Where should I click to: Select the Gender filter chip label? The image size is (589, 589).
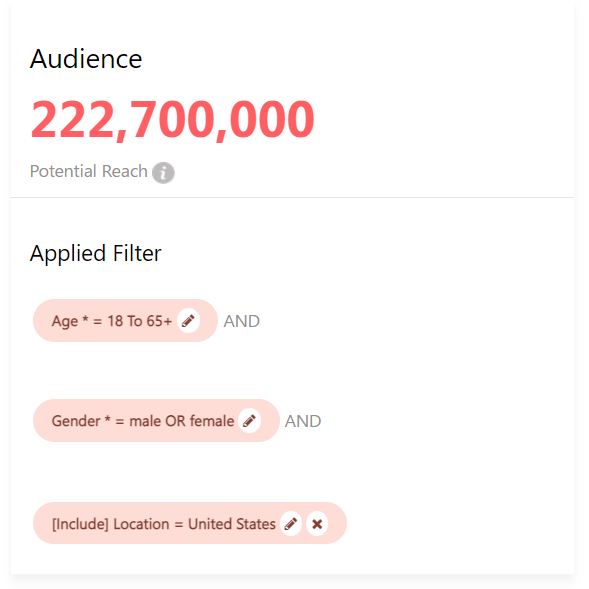143,421
